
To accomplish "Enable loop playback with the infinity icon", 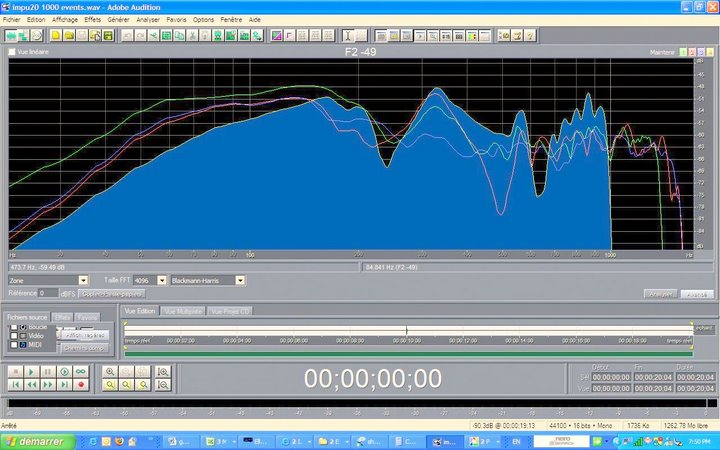I will tap(81, 371).
